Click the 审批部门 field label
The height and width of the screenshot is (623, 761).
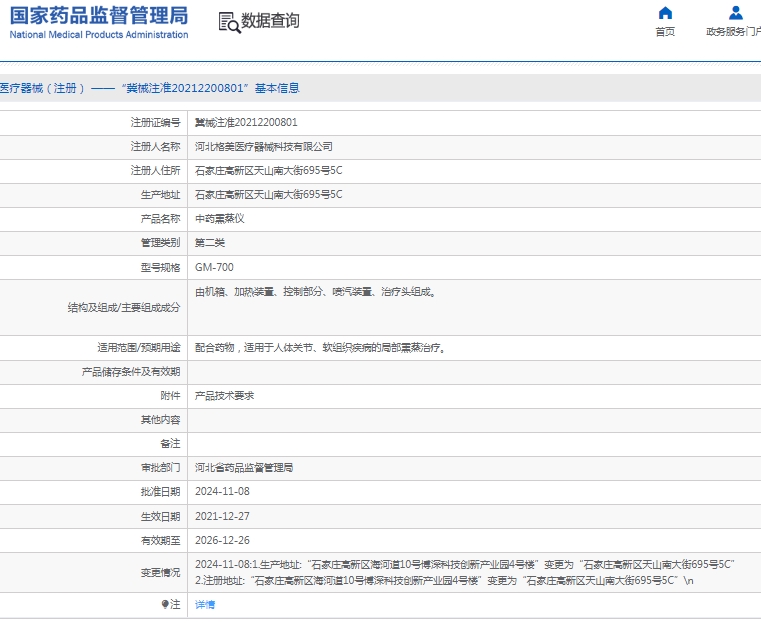tap(161, 468)
